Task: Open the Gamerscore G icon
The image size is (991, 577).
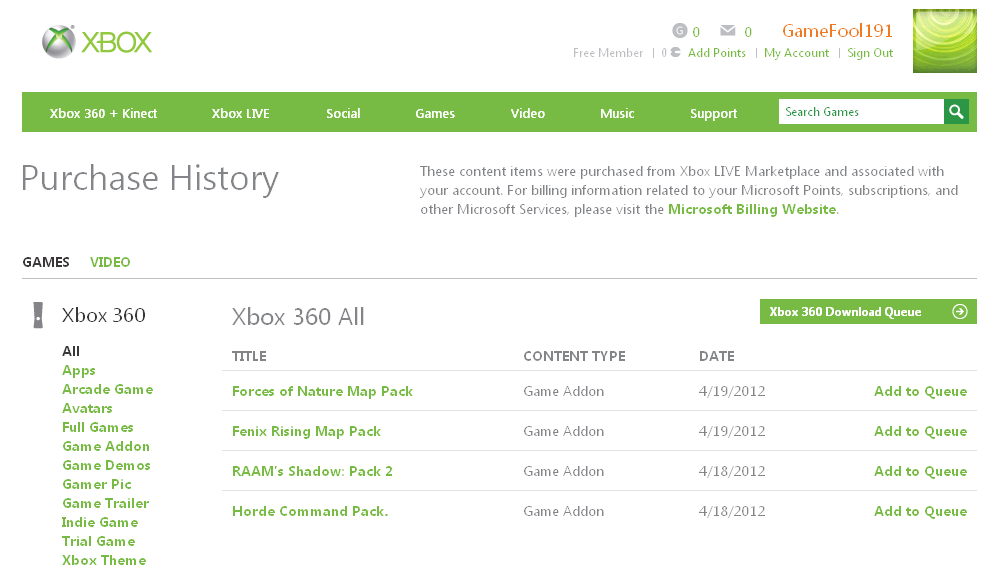Action: [679, 30]
